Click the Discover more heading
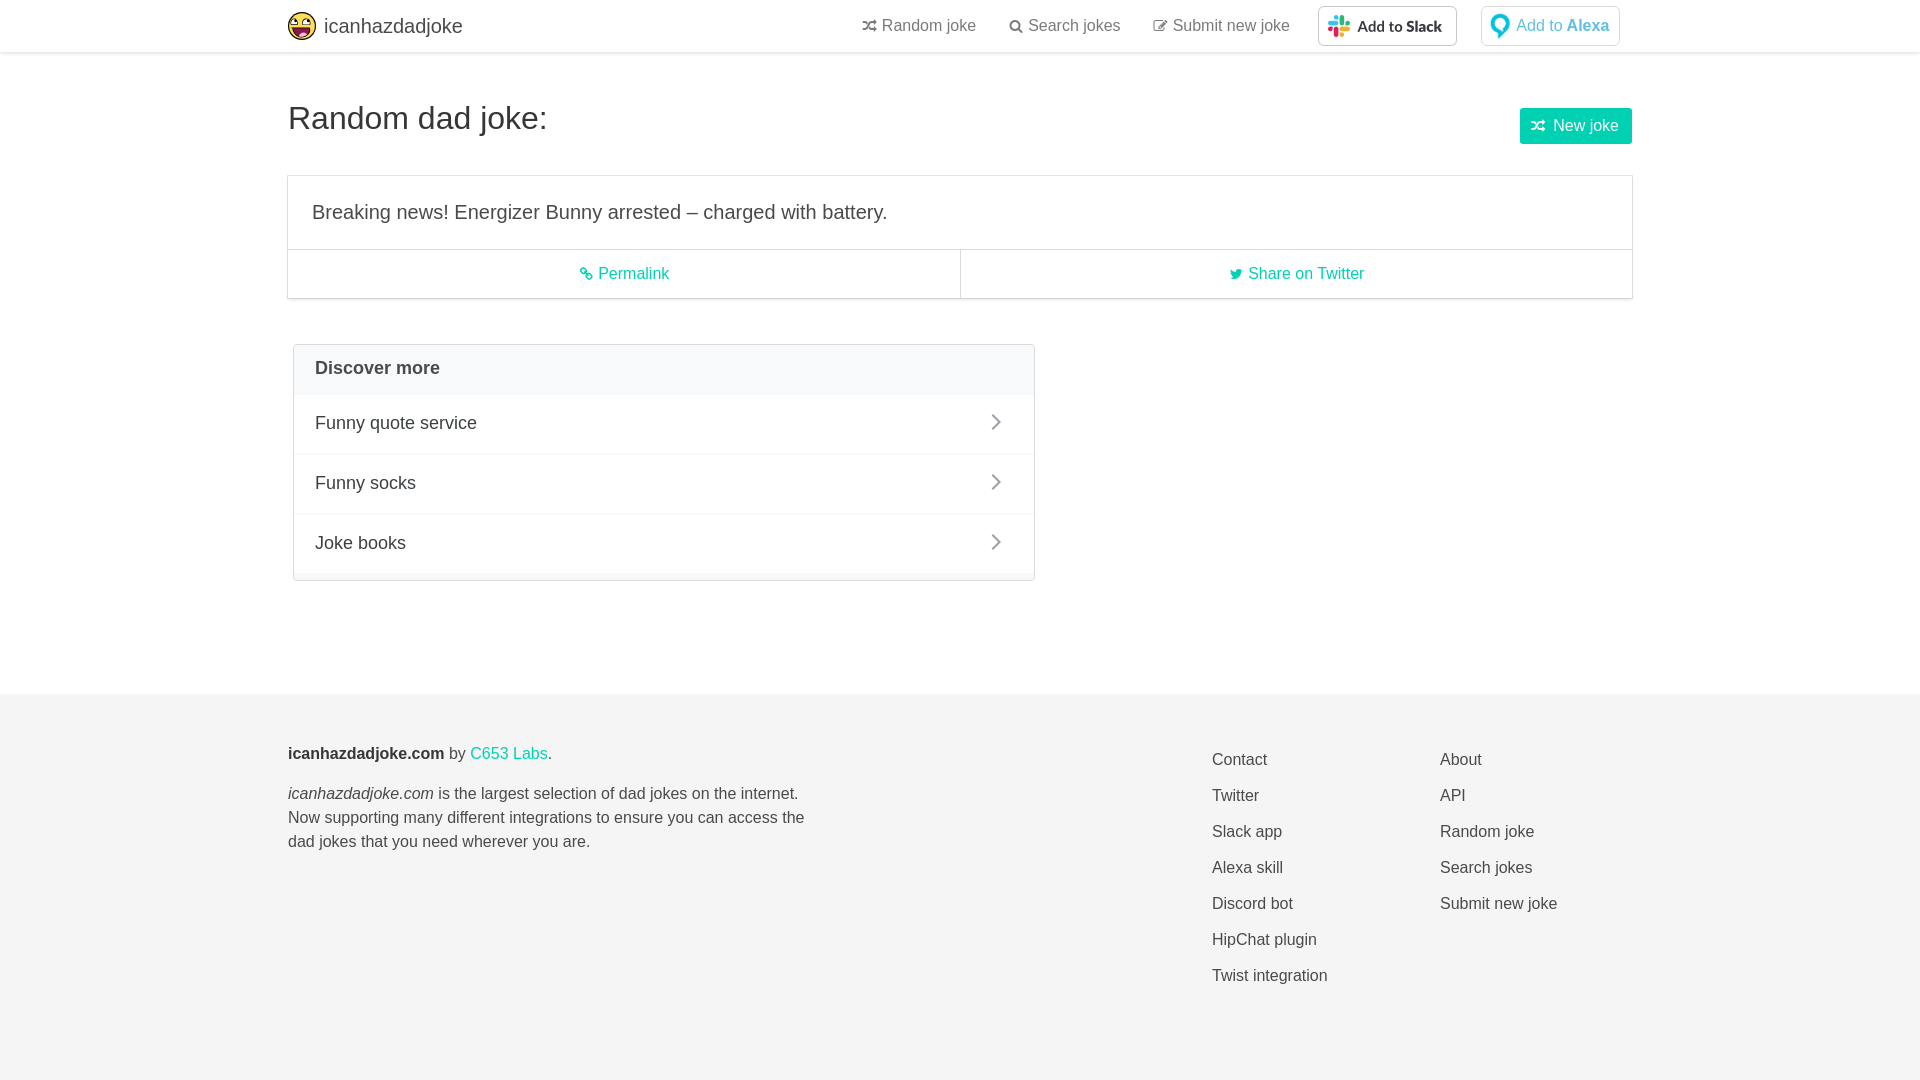This screenshot has height=1080, width=1920. pyautogui.click(x=377, y=368)
